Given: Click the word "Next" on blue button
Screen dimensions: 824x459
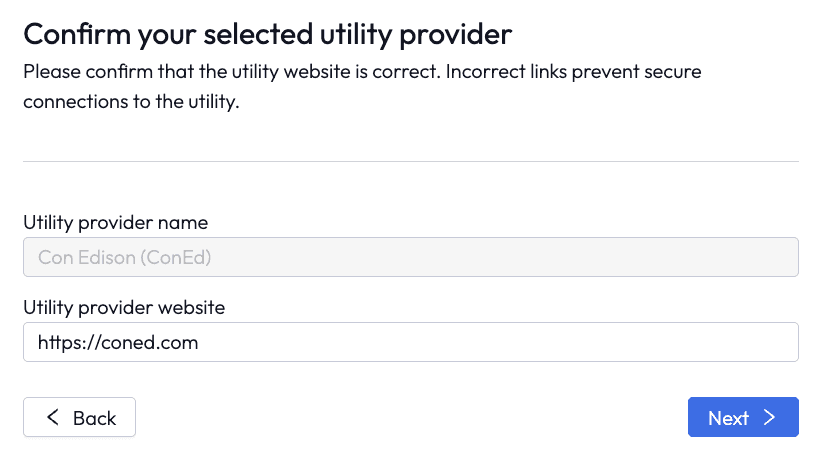Looking at the screenshot, I should [x=728, y=418].
